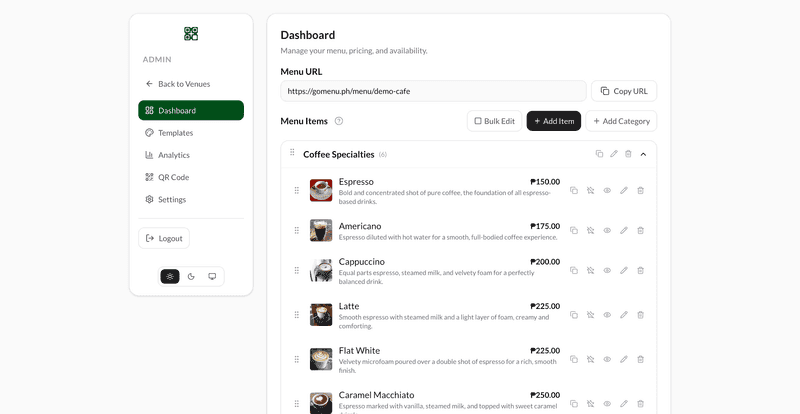Collapse the Coffee Specialties category
This screenshot has width=800, height=414.
[643, 154]
